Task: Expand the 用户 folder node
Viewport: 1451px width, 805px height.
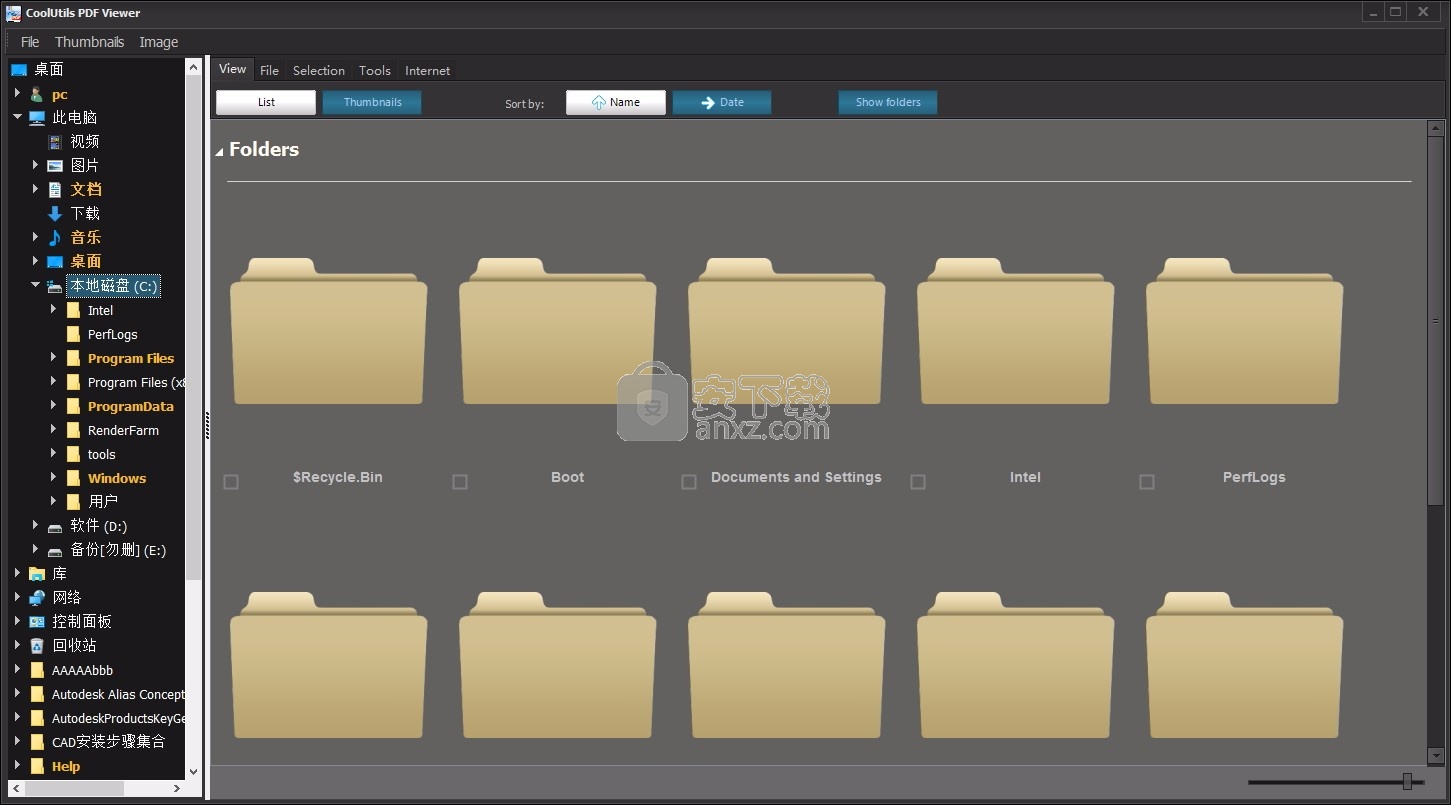Action: pos(53,501)
